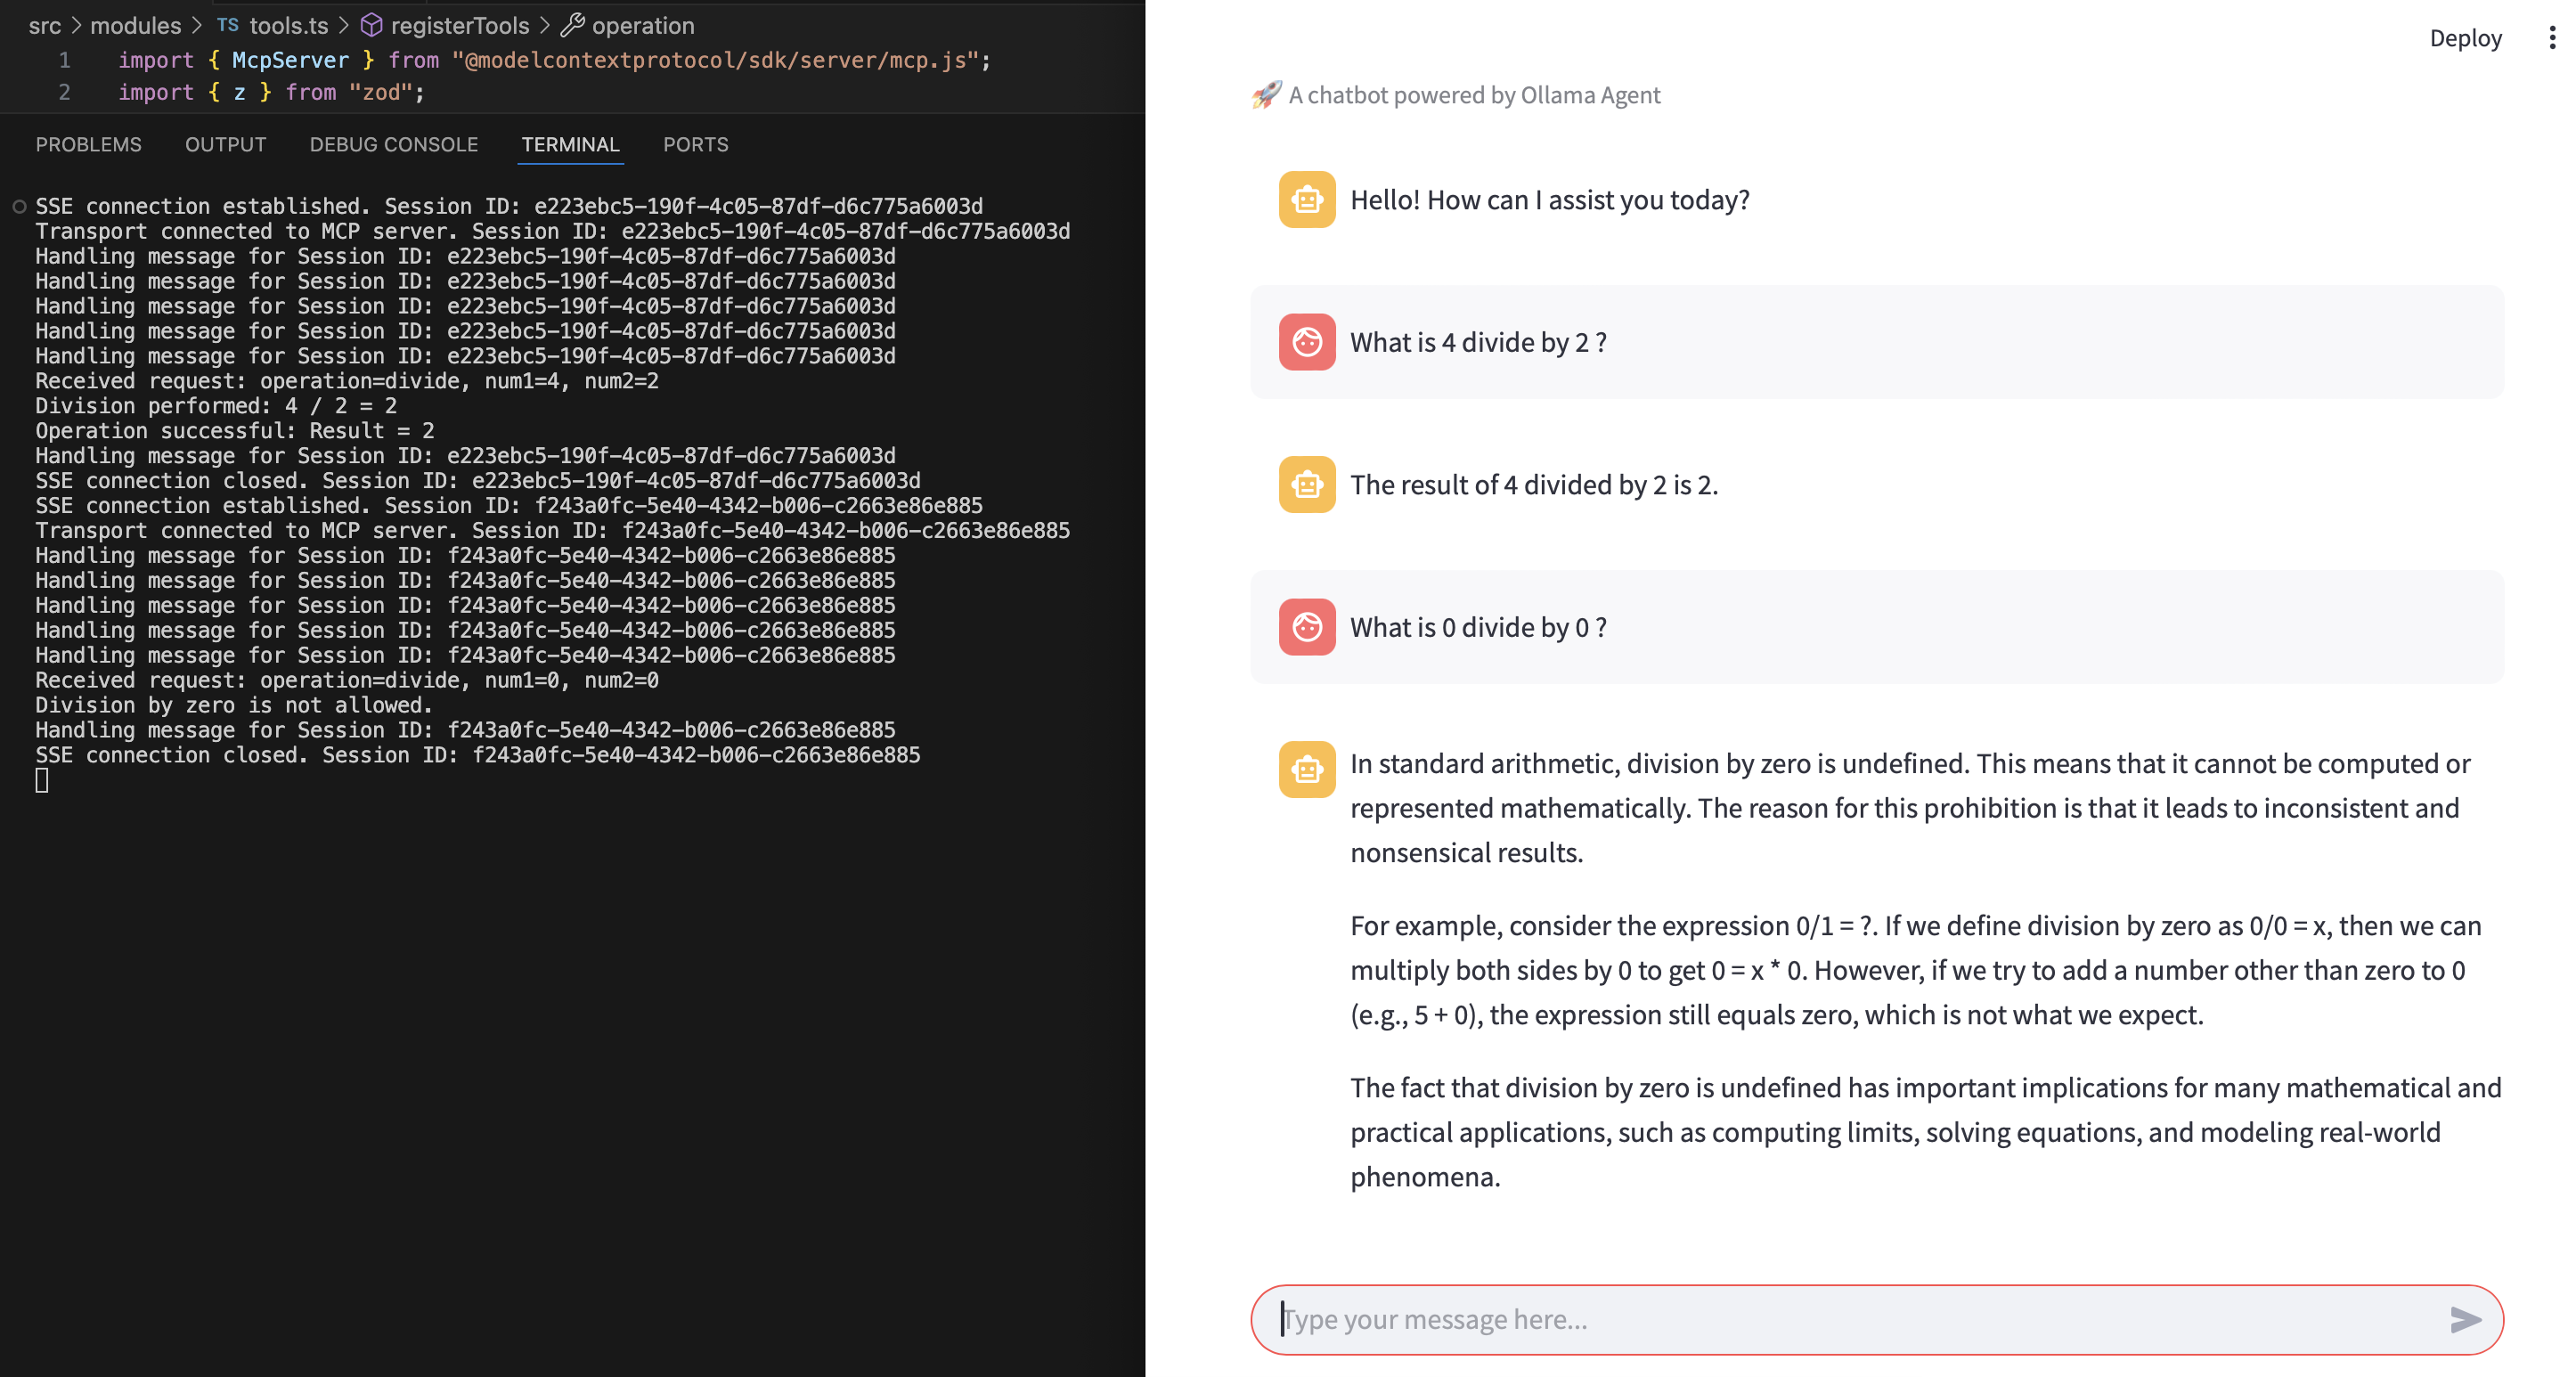Click "SSE connection established" line for session f243a0fc

point(509,506)
